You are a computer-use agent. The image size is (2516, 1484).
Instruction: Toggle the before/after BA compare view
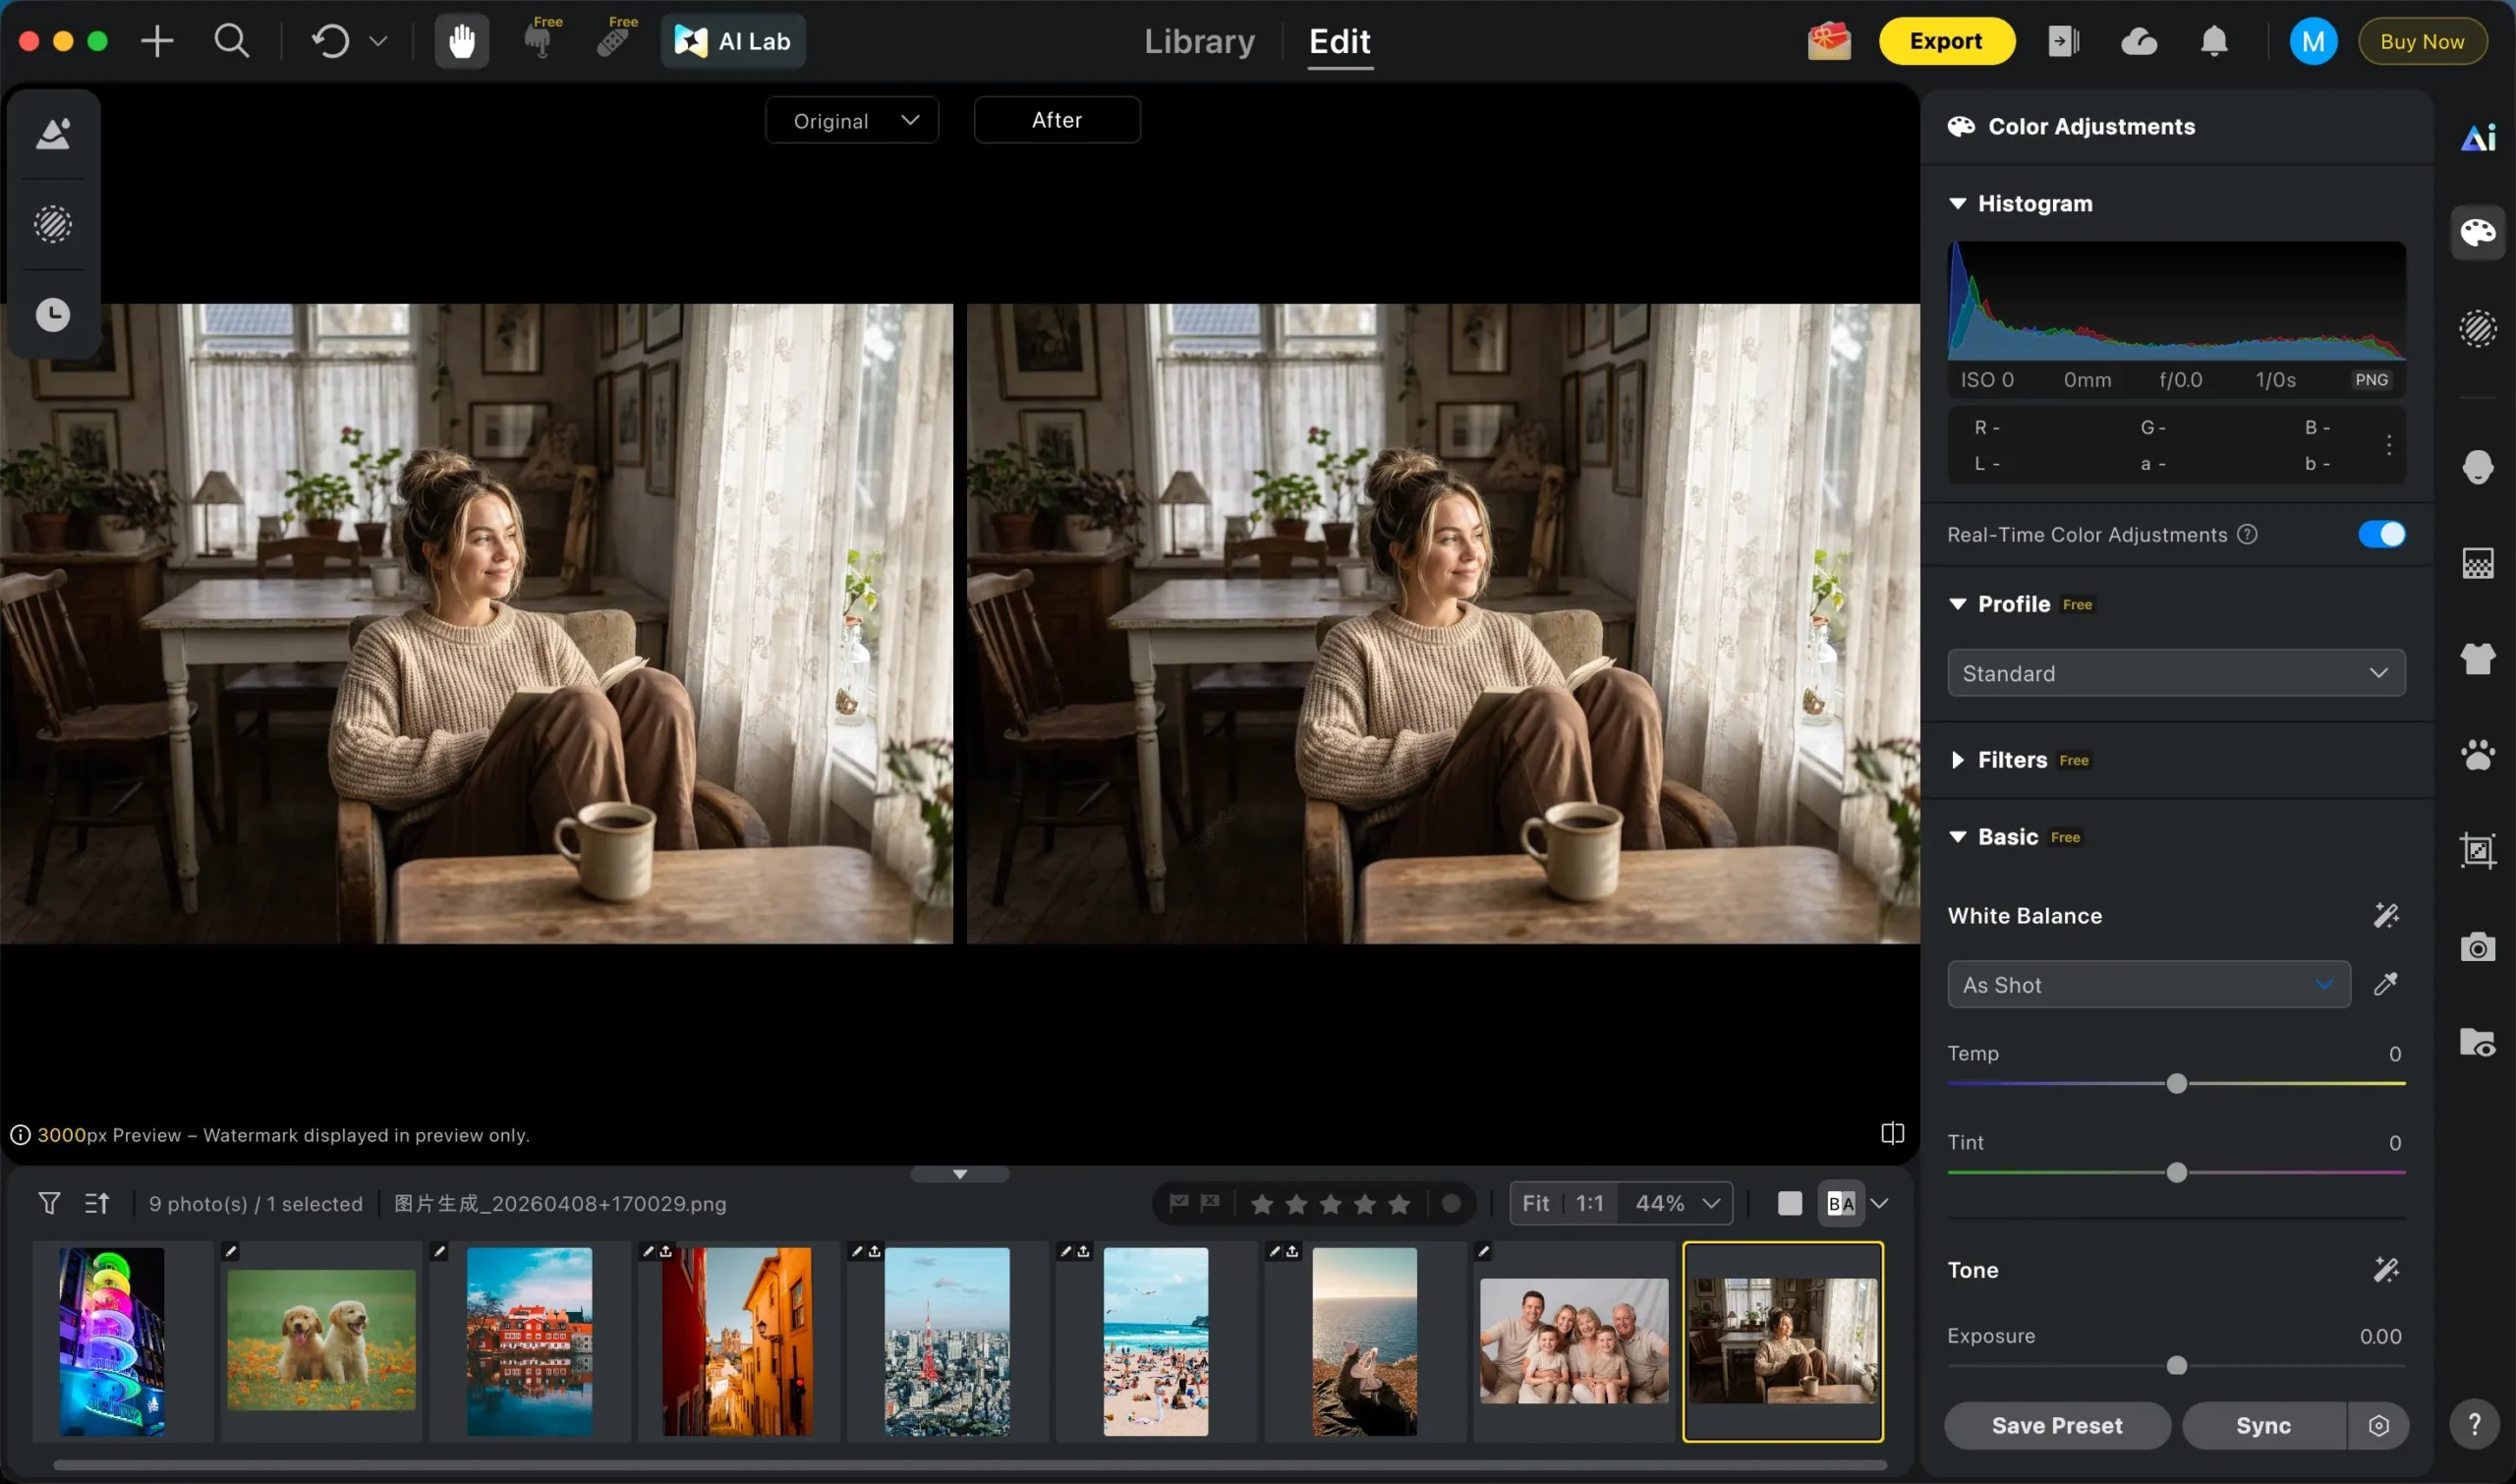1840,1203
